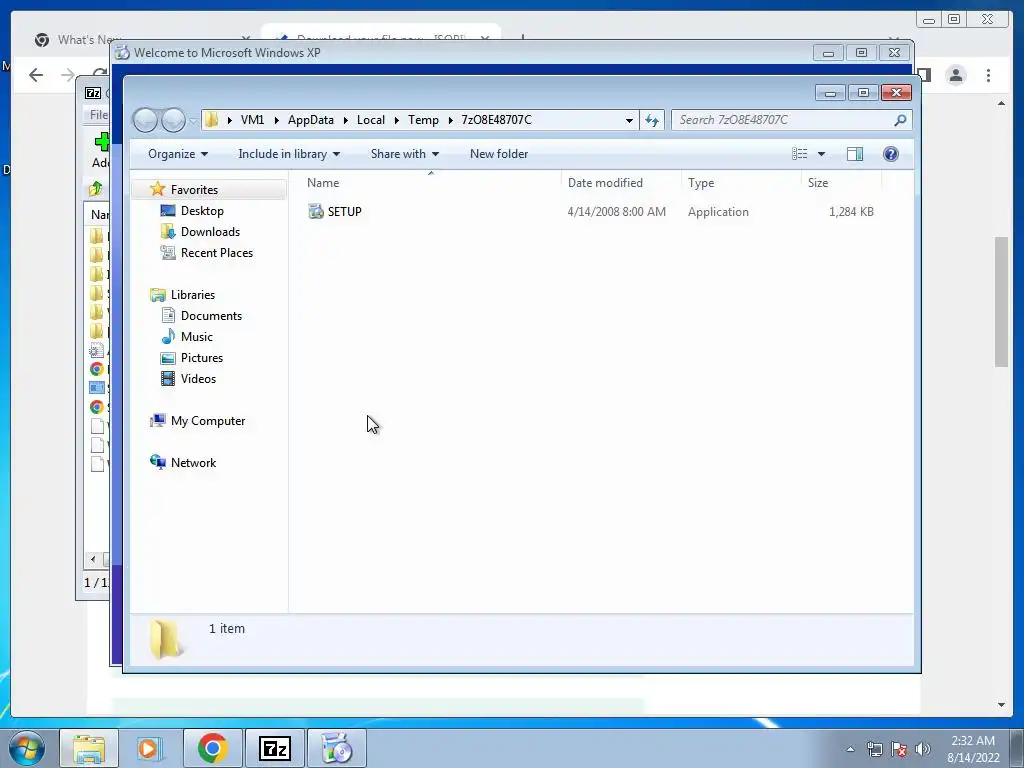Click the SETUP file icon
The width and height of the screenshot is (1024, 768).
point(316,212)
